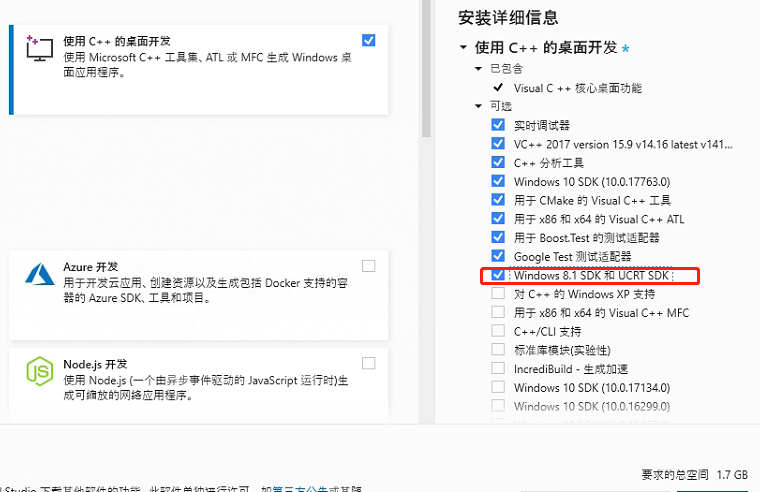Click the Azure 开发 logo icon
This screenshot has width=760, height=492.
pos(40,273)
